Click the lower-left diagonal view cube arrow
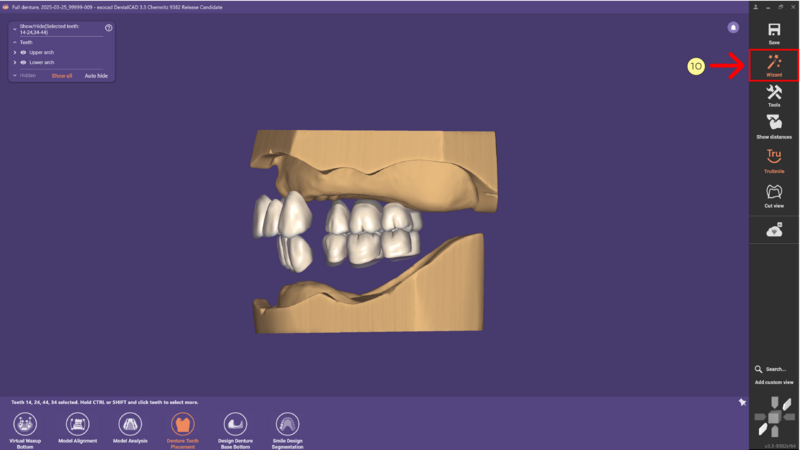The height and width of the screenshot is (450, 800). click(763, 430)
